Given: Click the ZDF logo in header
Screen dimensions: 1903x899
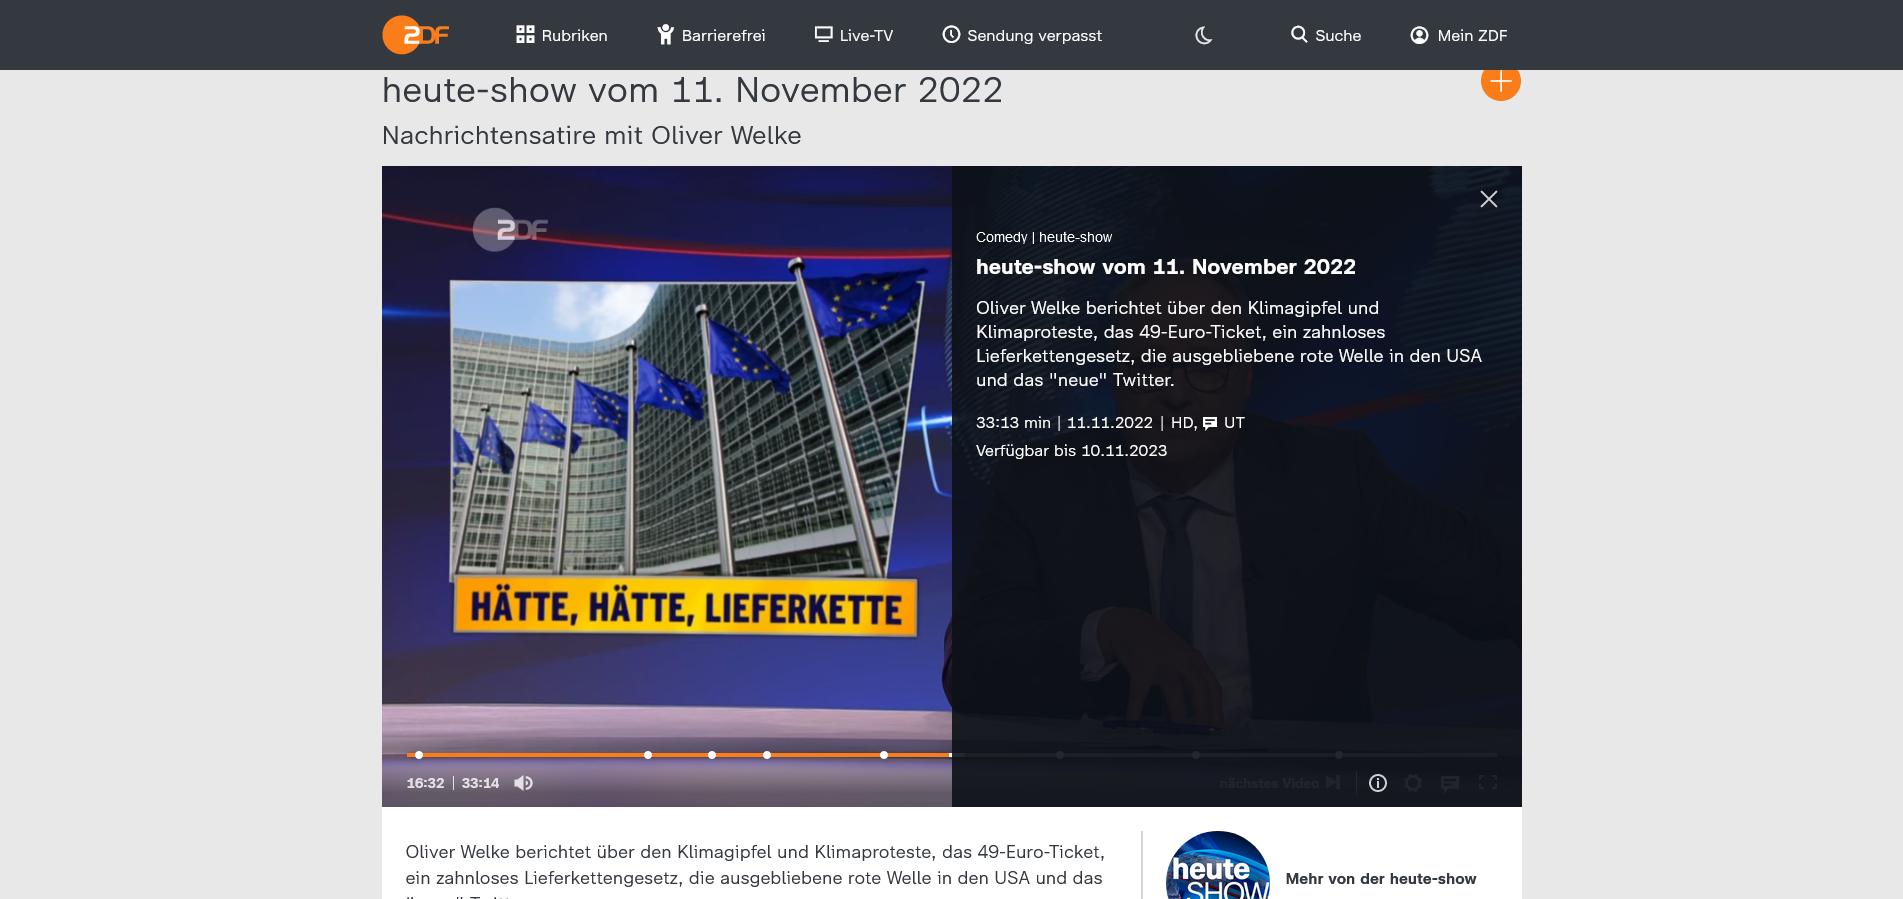Looking at the screenshot, I should tap(415, 35).
